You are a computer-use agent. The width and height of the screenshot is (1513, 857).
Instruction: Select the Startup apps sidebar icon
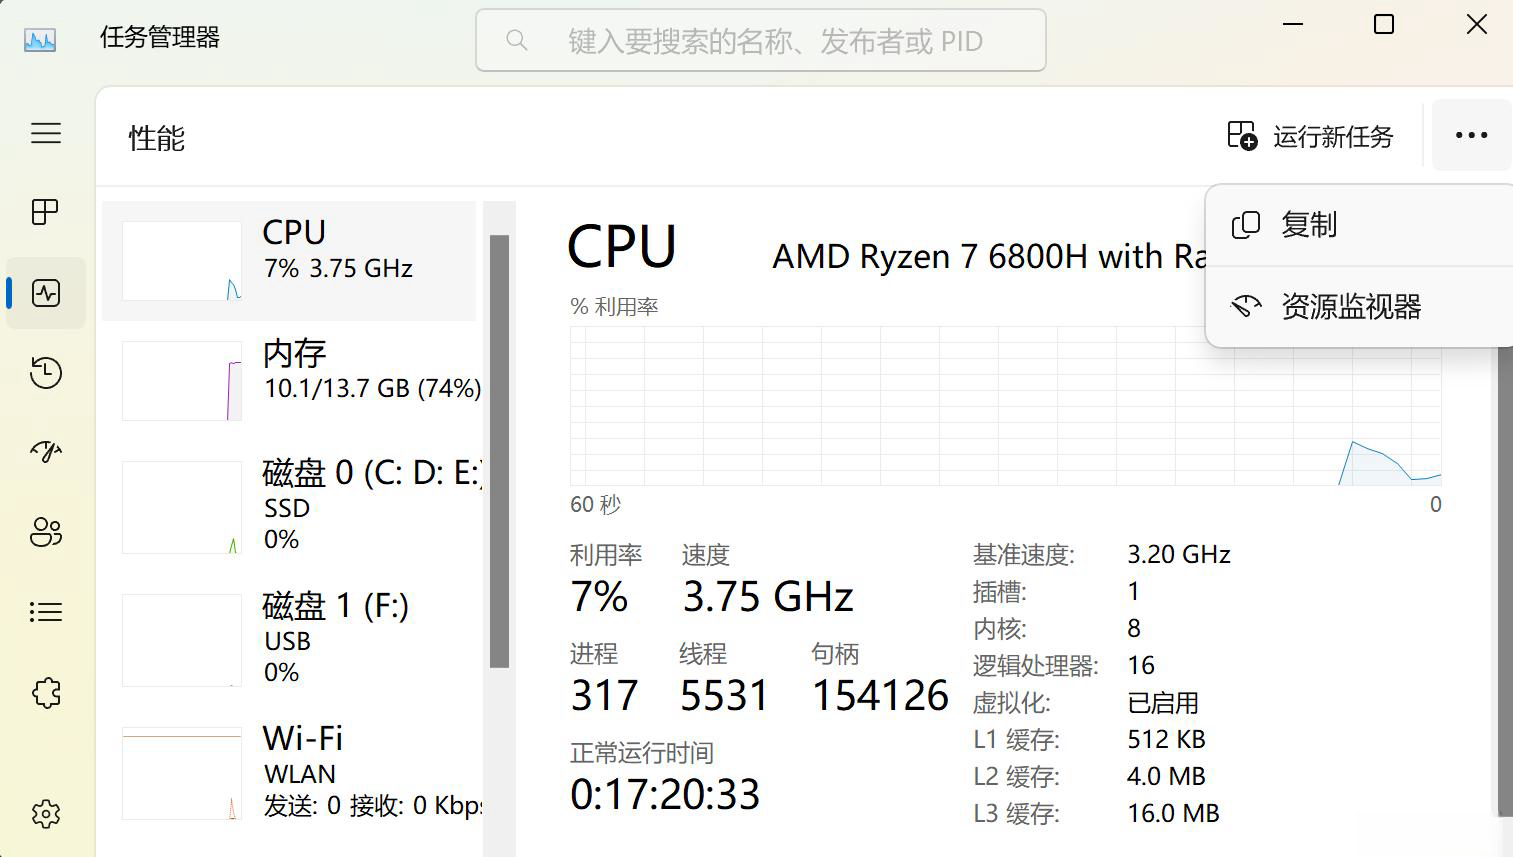click(45, 452)
